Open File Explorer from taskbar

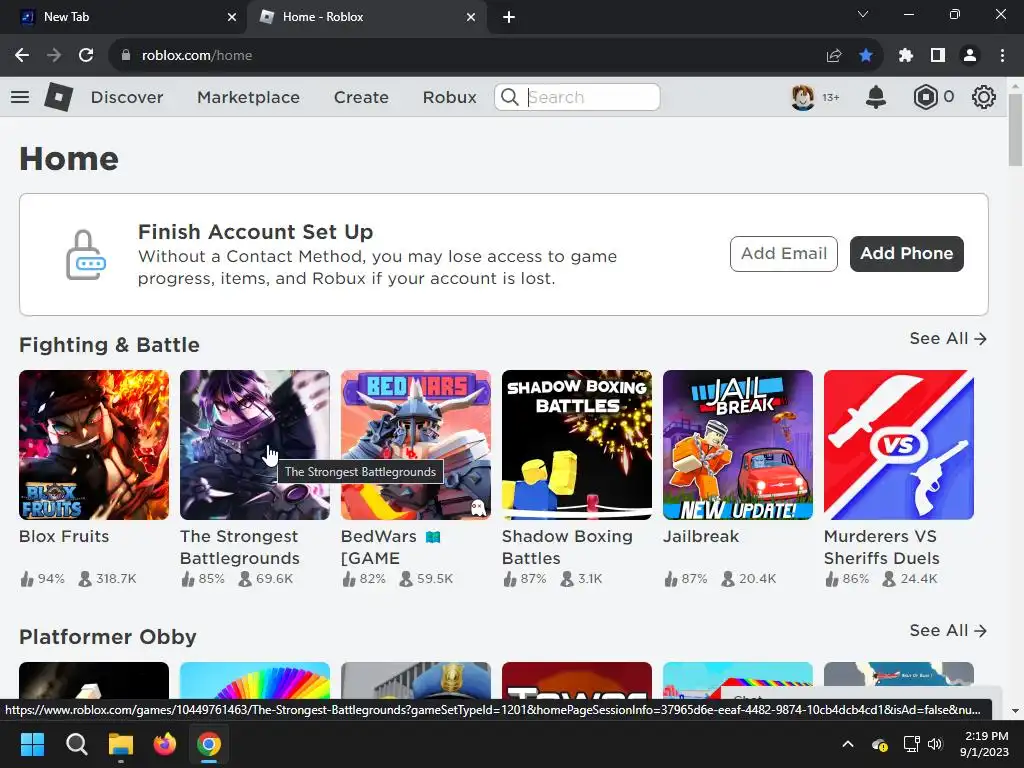pyautogui.click(x=121, y=744)
